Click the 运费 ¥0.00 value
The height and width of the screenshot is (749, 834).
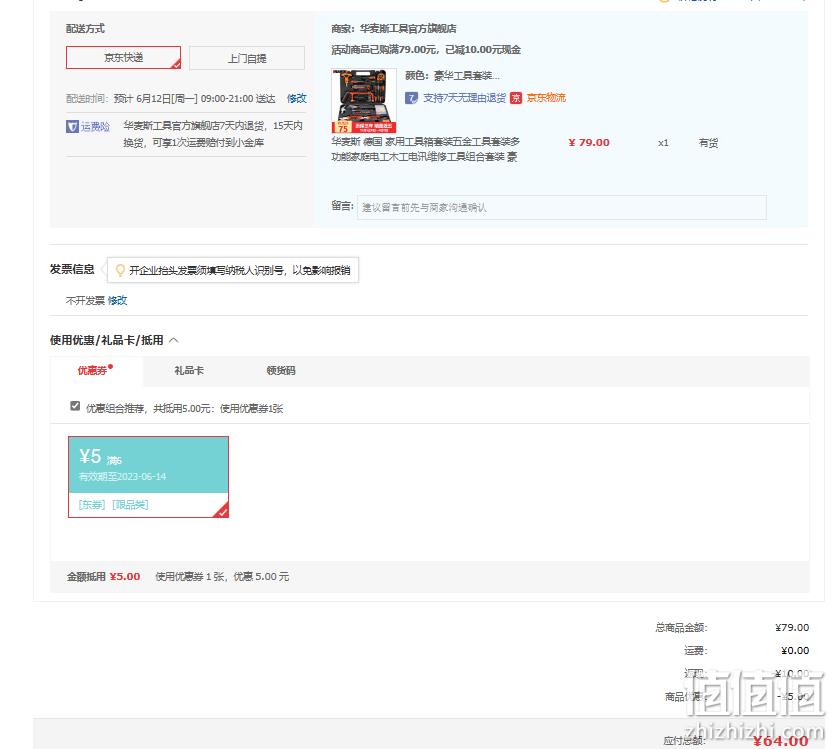795,651
